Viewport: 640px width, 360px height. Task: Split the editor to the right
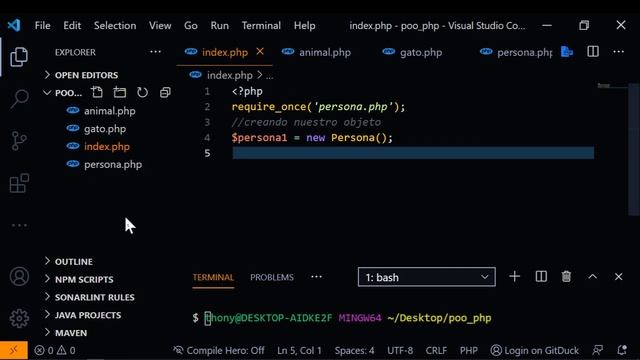click(x=593, y=52)
